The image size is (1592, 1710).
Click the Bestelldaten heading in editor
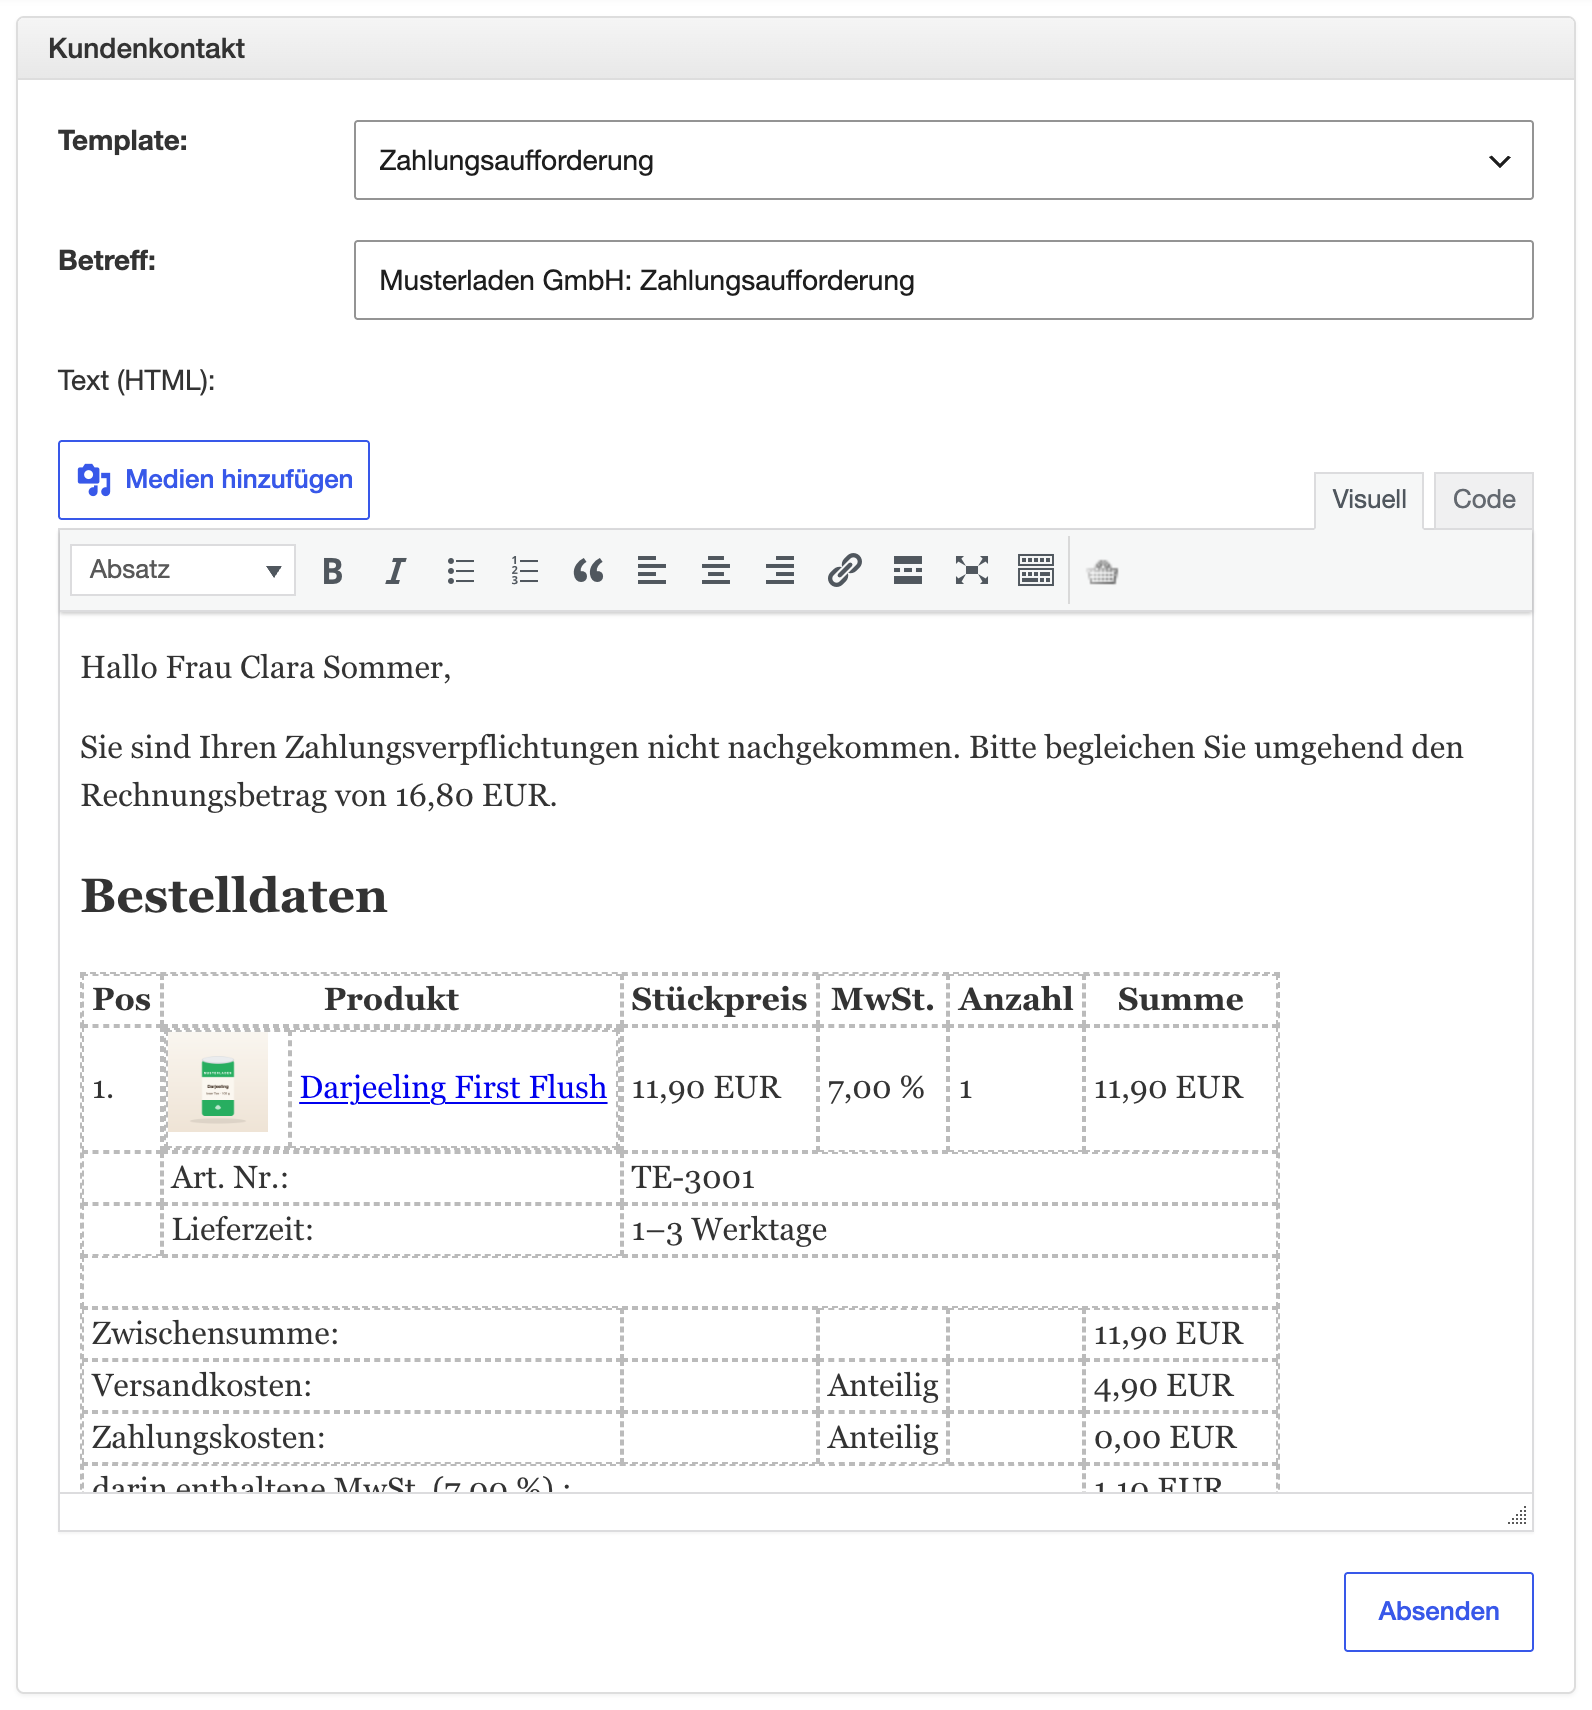pos(234,895)
